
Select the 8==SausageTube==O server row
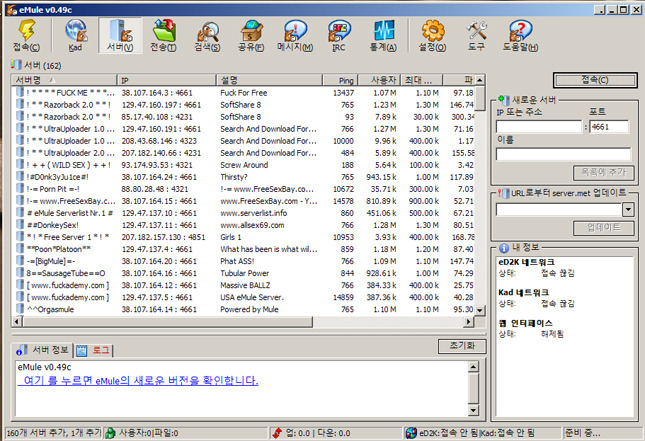[x=245, y=273]
